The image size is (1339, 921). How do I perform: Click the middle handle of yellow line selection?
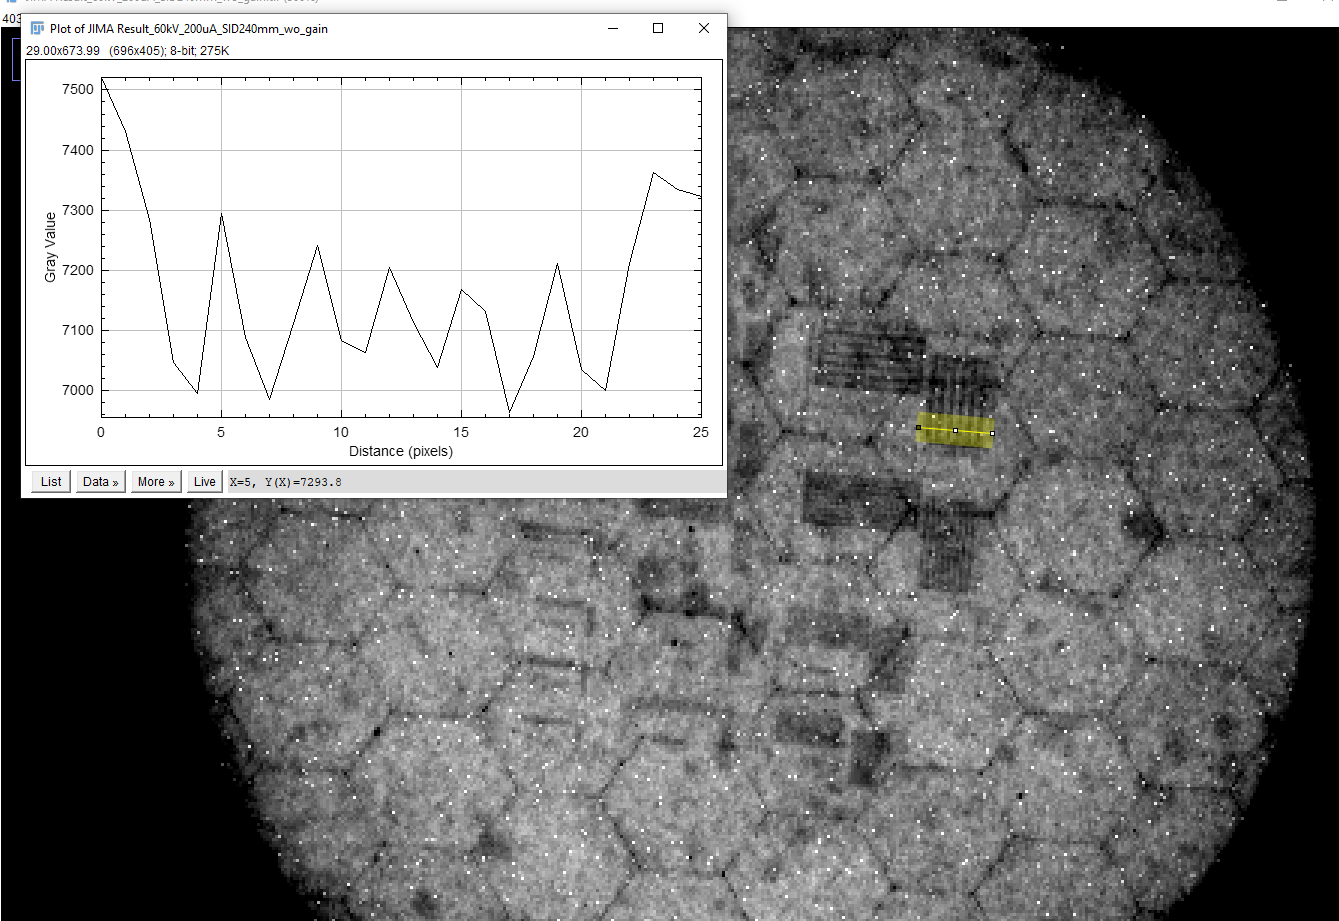pos(955,431)
